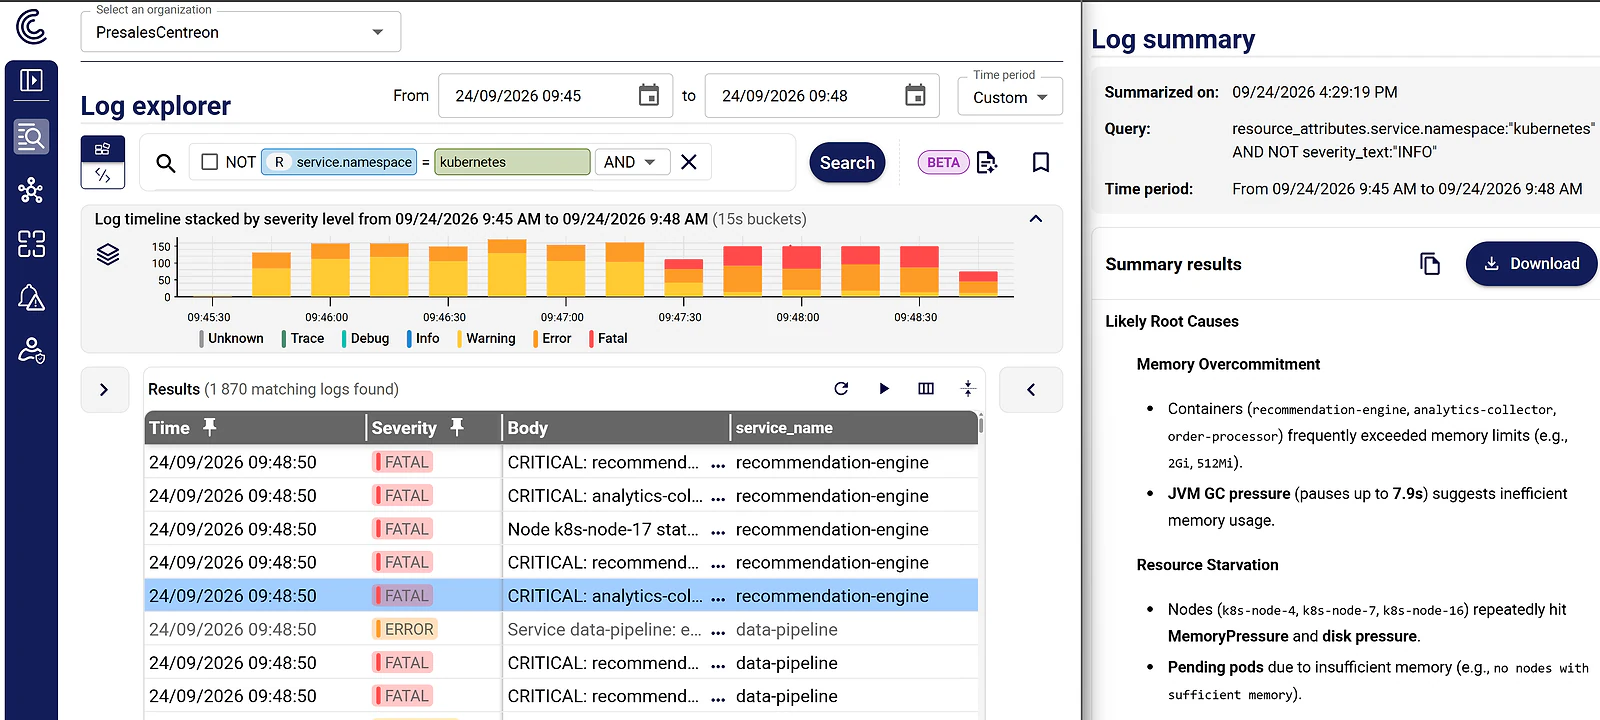Screen dimensions: 1600x720
Task: Open the To date calendar picker
Action: 915,96
